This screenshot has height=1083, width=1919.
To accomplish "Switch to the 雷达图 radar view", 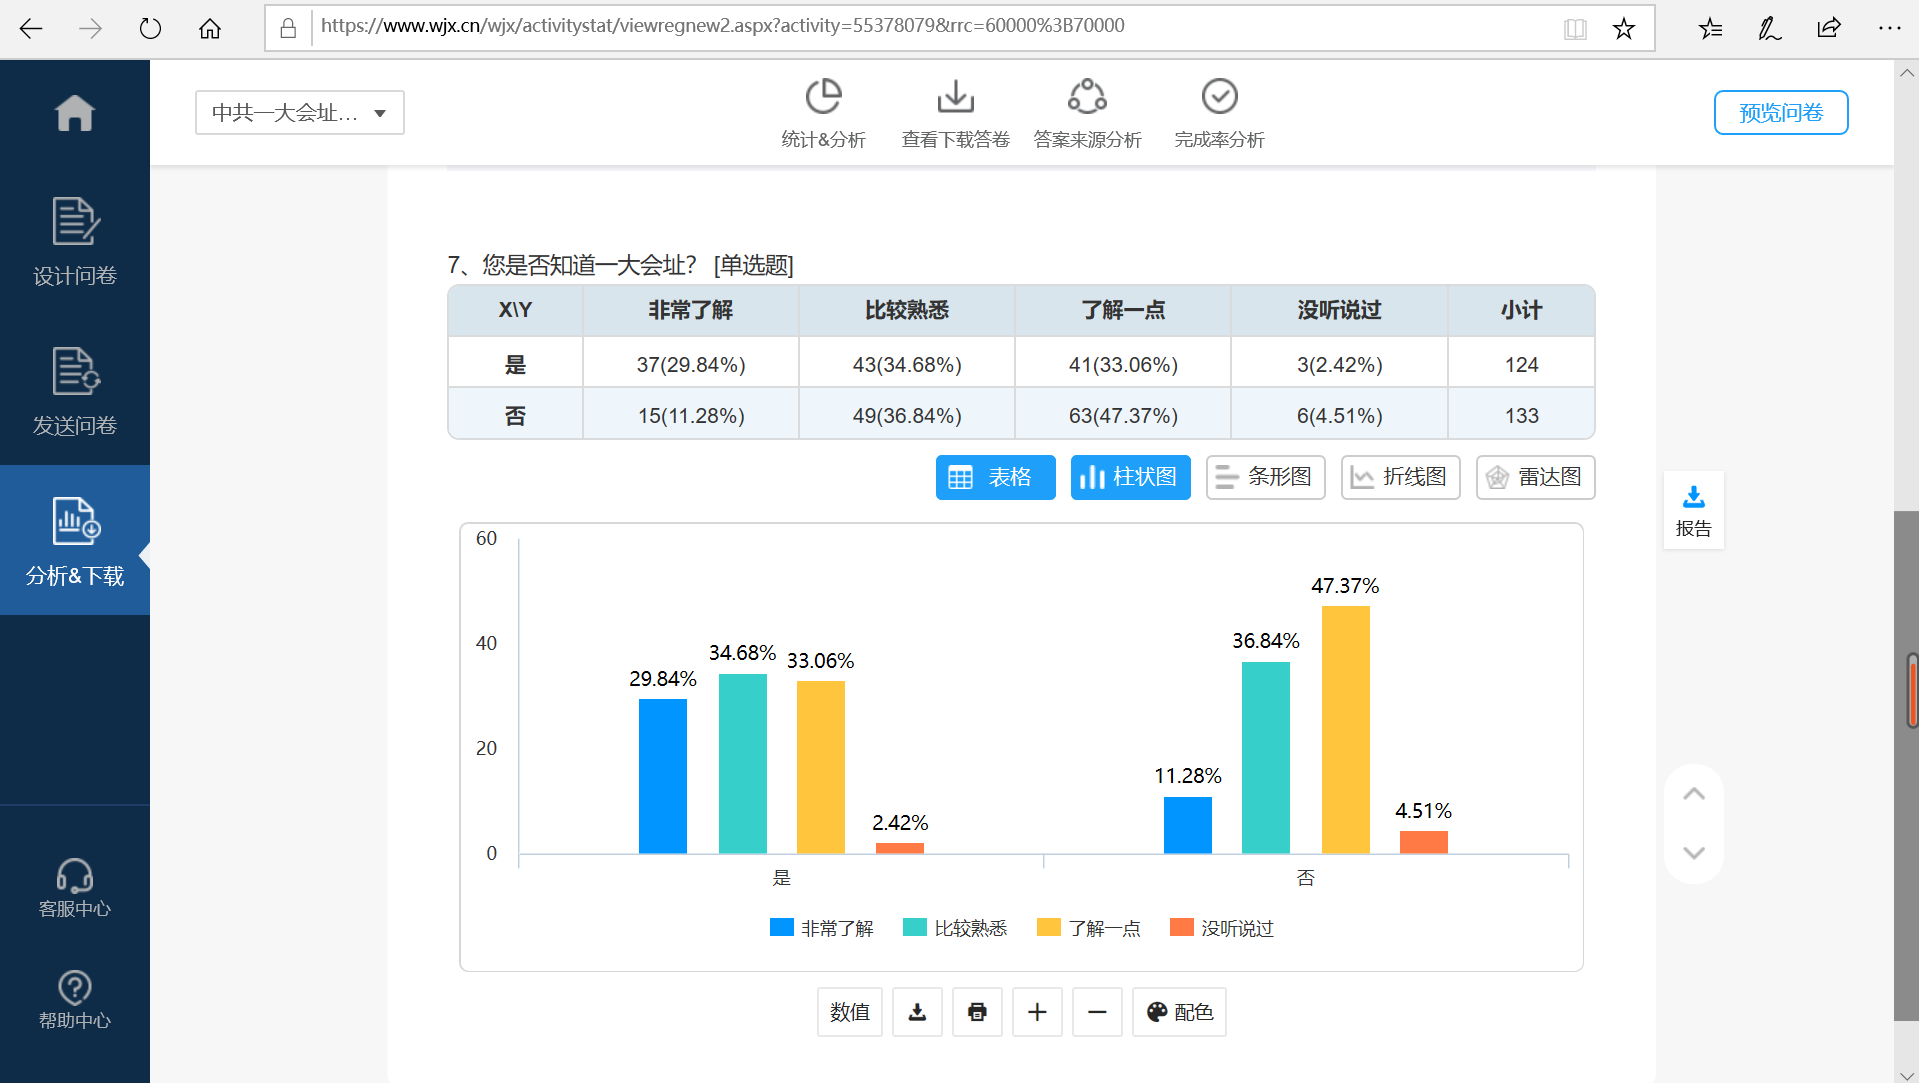I will click(1534, 477).
